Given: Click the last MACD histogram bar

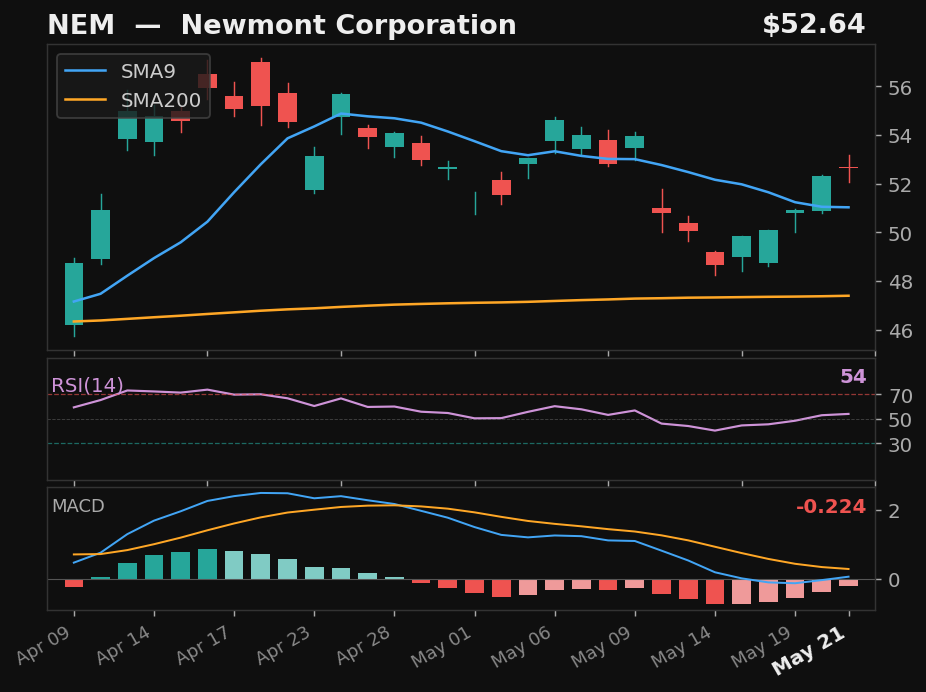Looking at the screenshot, I should [x=849, y=583].
